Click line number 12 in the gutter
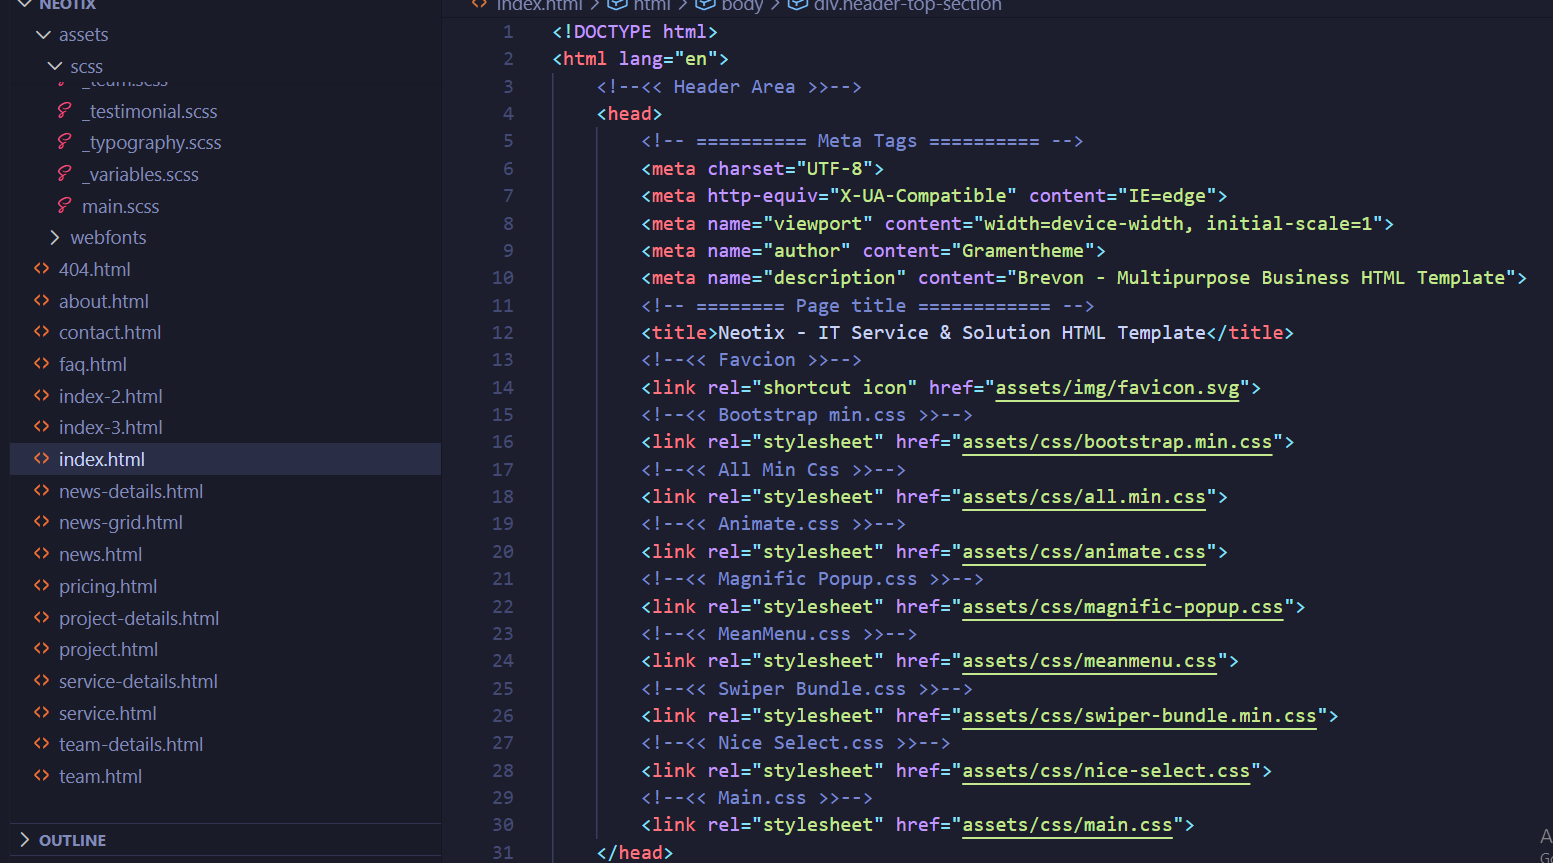The height and width of the screenshot is (863, 1553). (503, 333)
